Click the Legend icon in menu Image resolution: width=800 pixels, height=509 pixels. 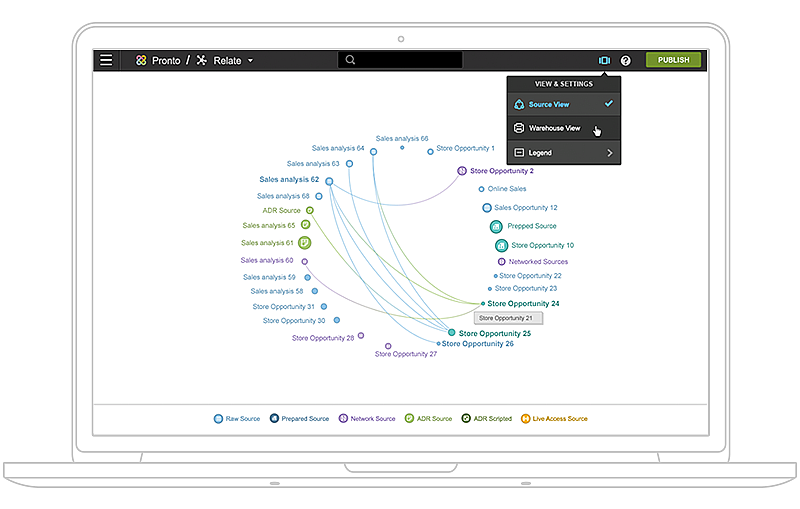519,152
